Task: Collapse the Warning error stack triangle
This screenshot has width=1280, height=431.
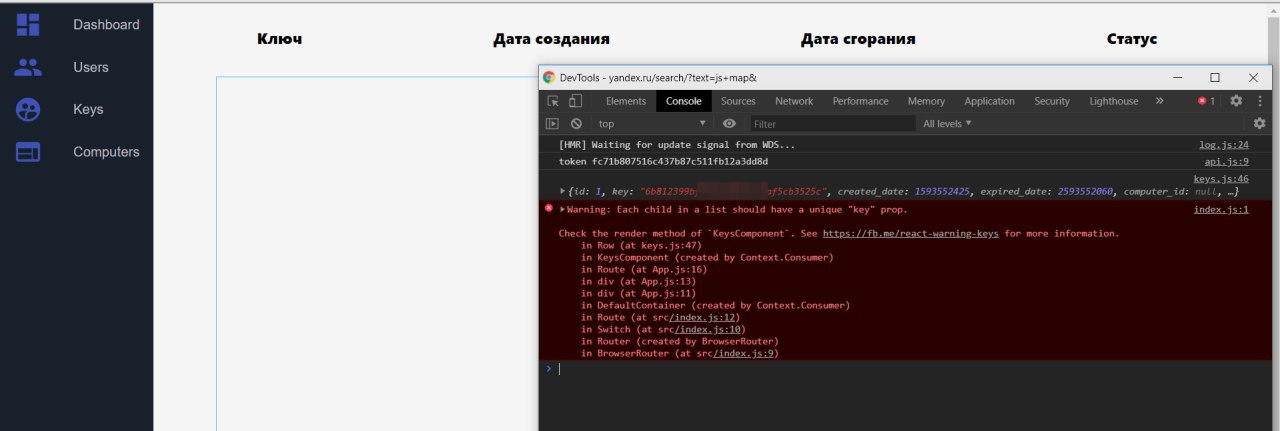Action: coord(562,209)
